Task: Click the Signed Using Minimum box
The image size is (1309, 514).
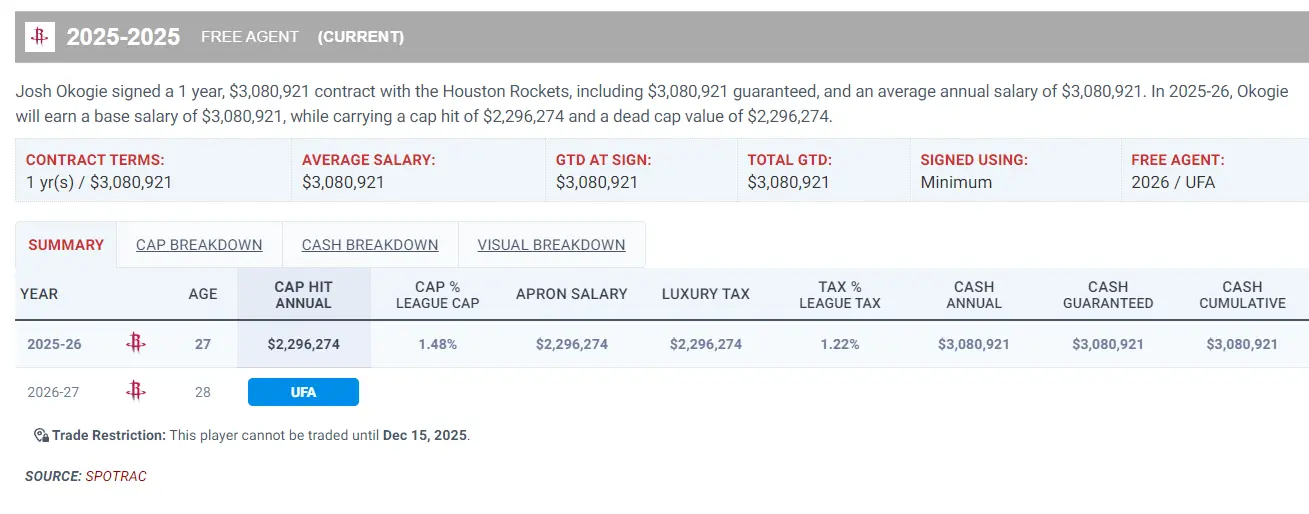Action: click(x=1015, y=171)
